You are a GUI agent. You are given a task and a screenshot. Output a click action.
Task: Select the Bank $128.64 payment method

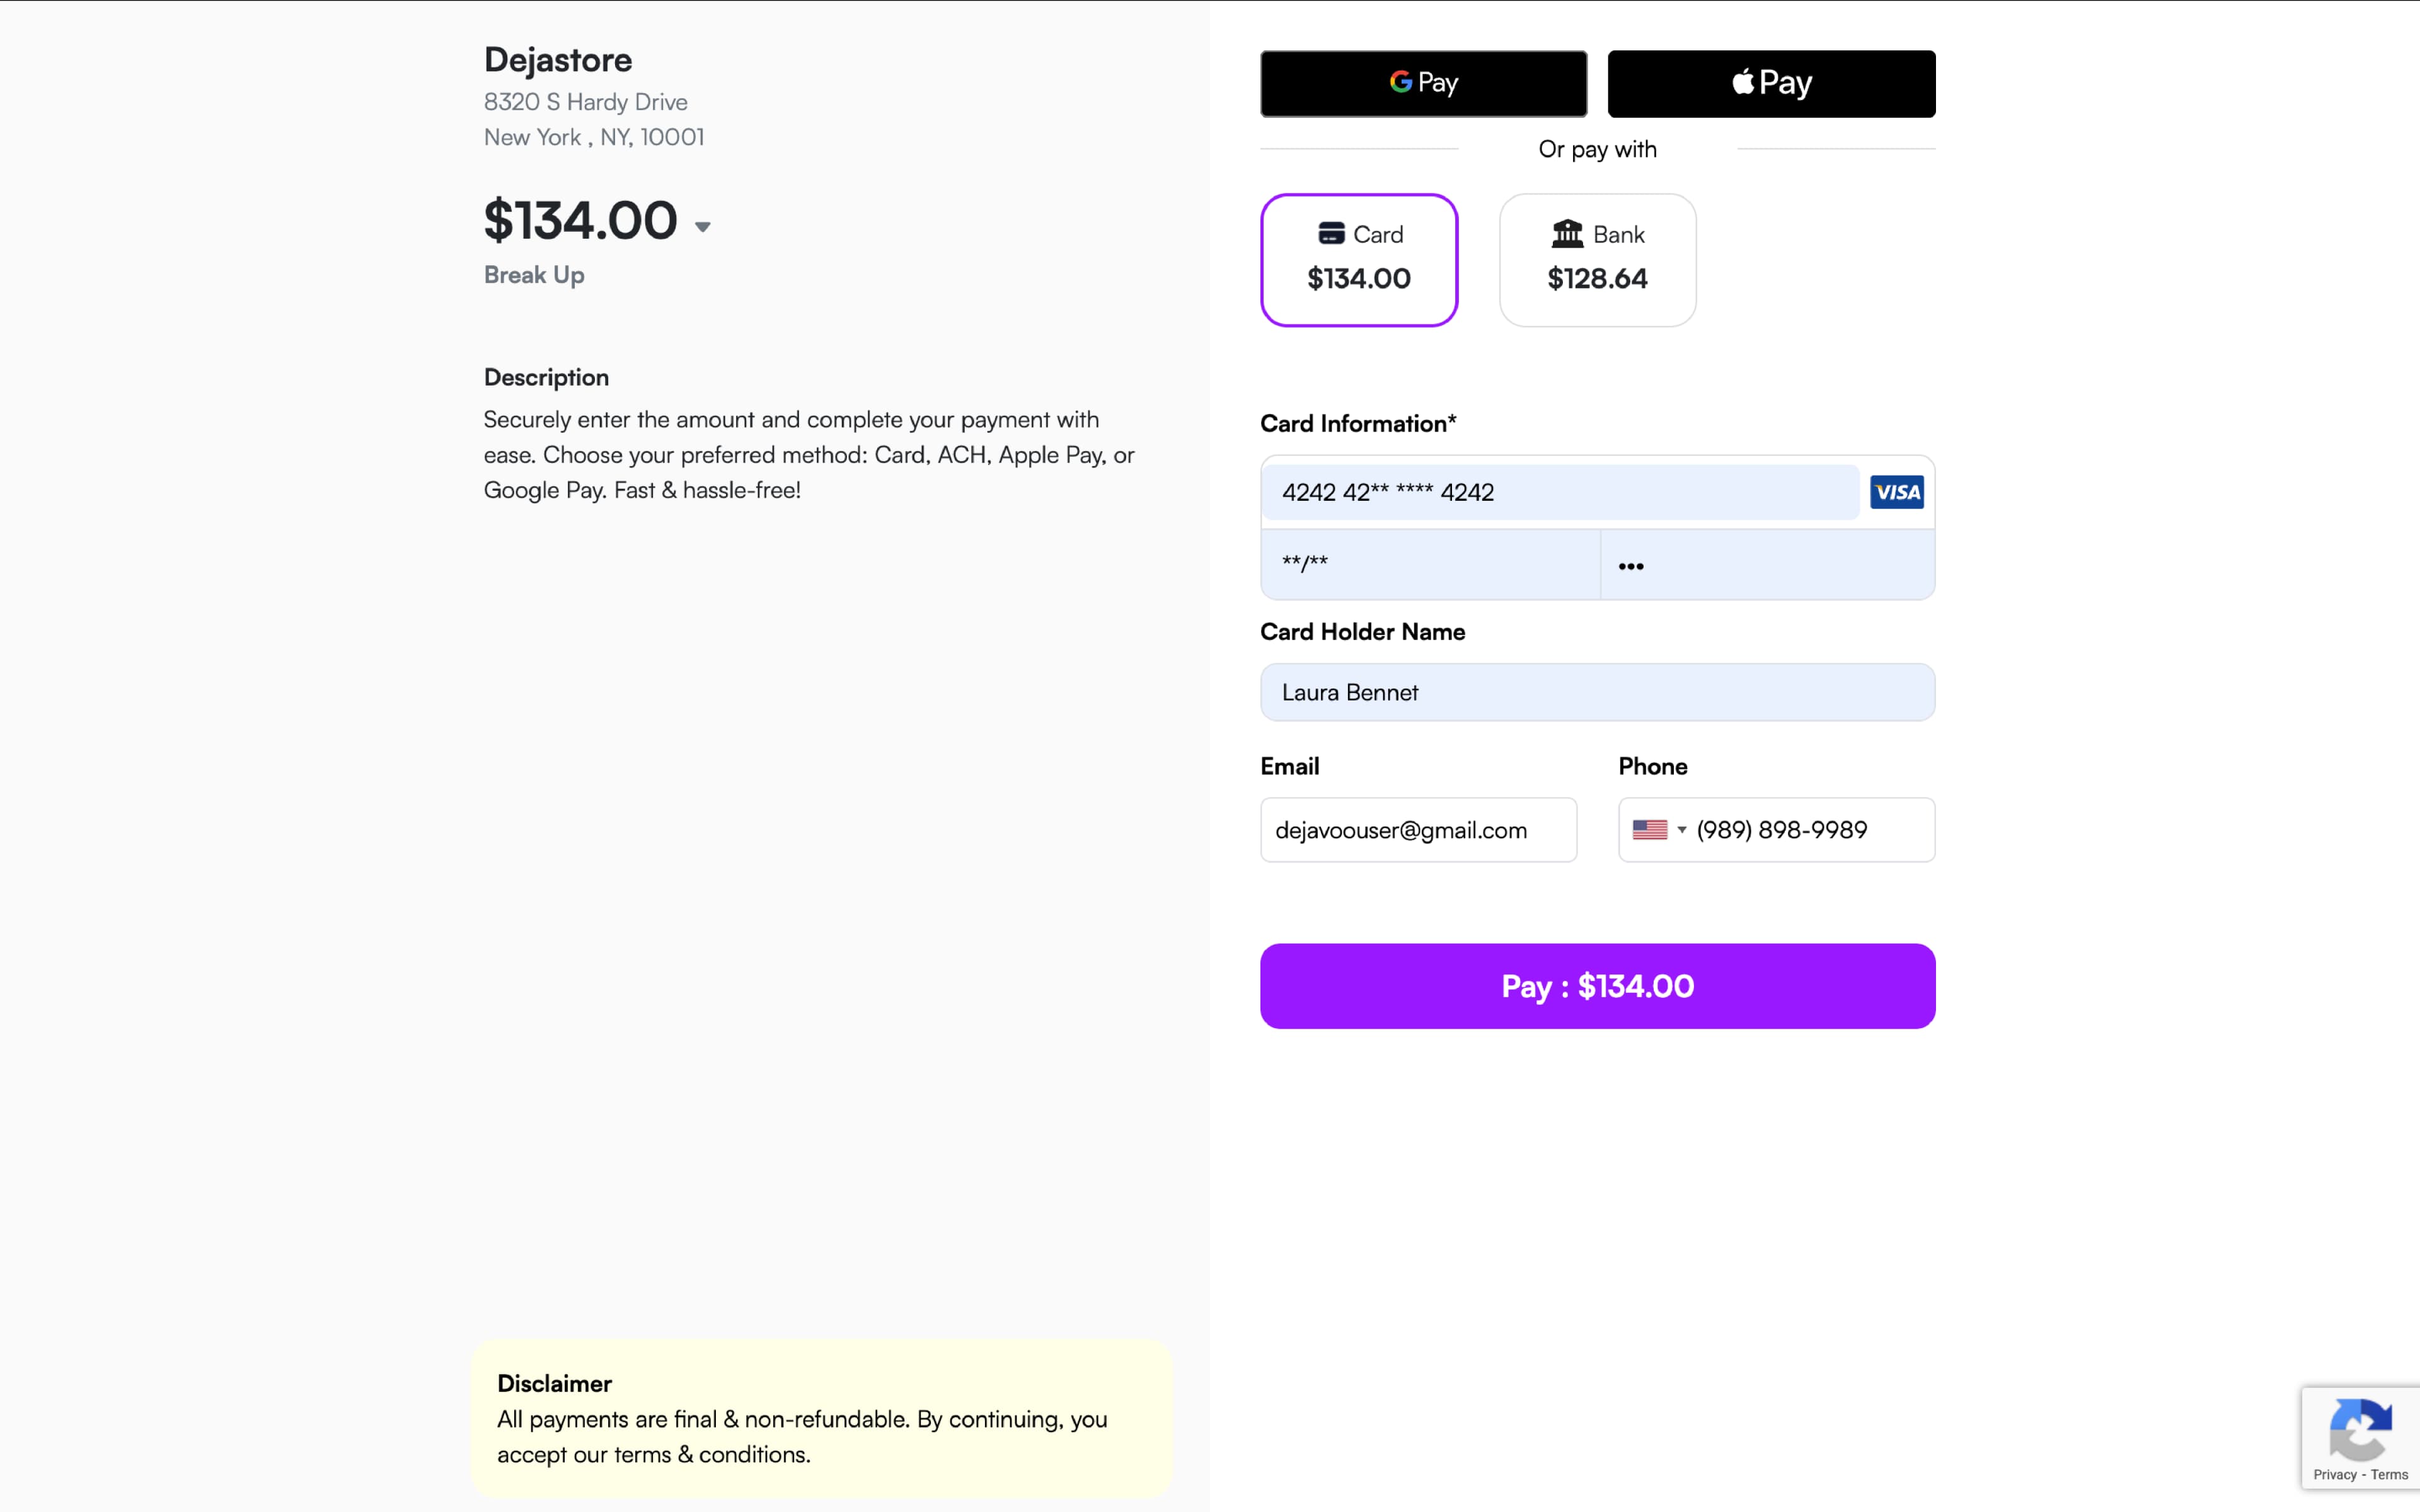click(x=1597, y=260)
